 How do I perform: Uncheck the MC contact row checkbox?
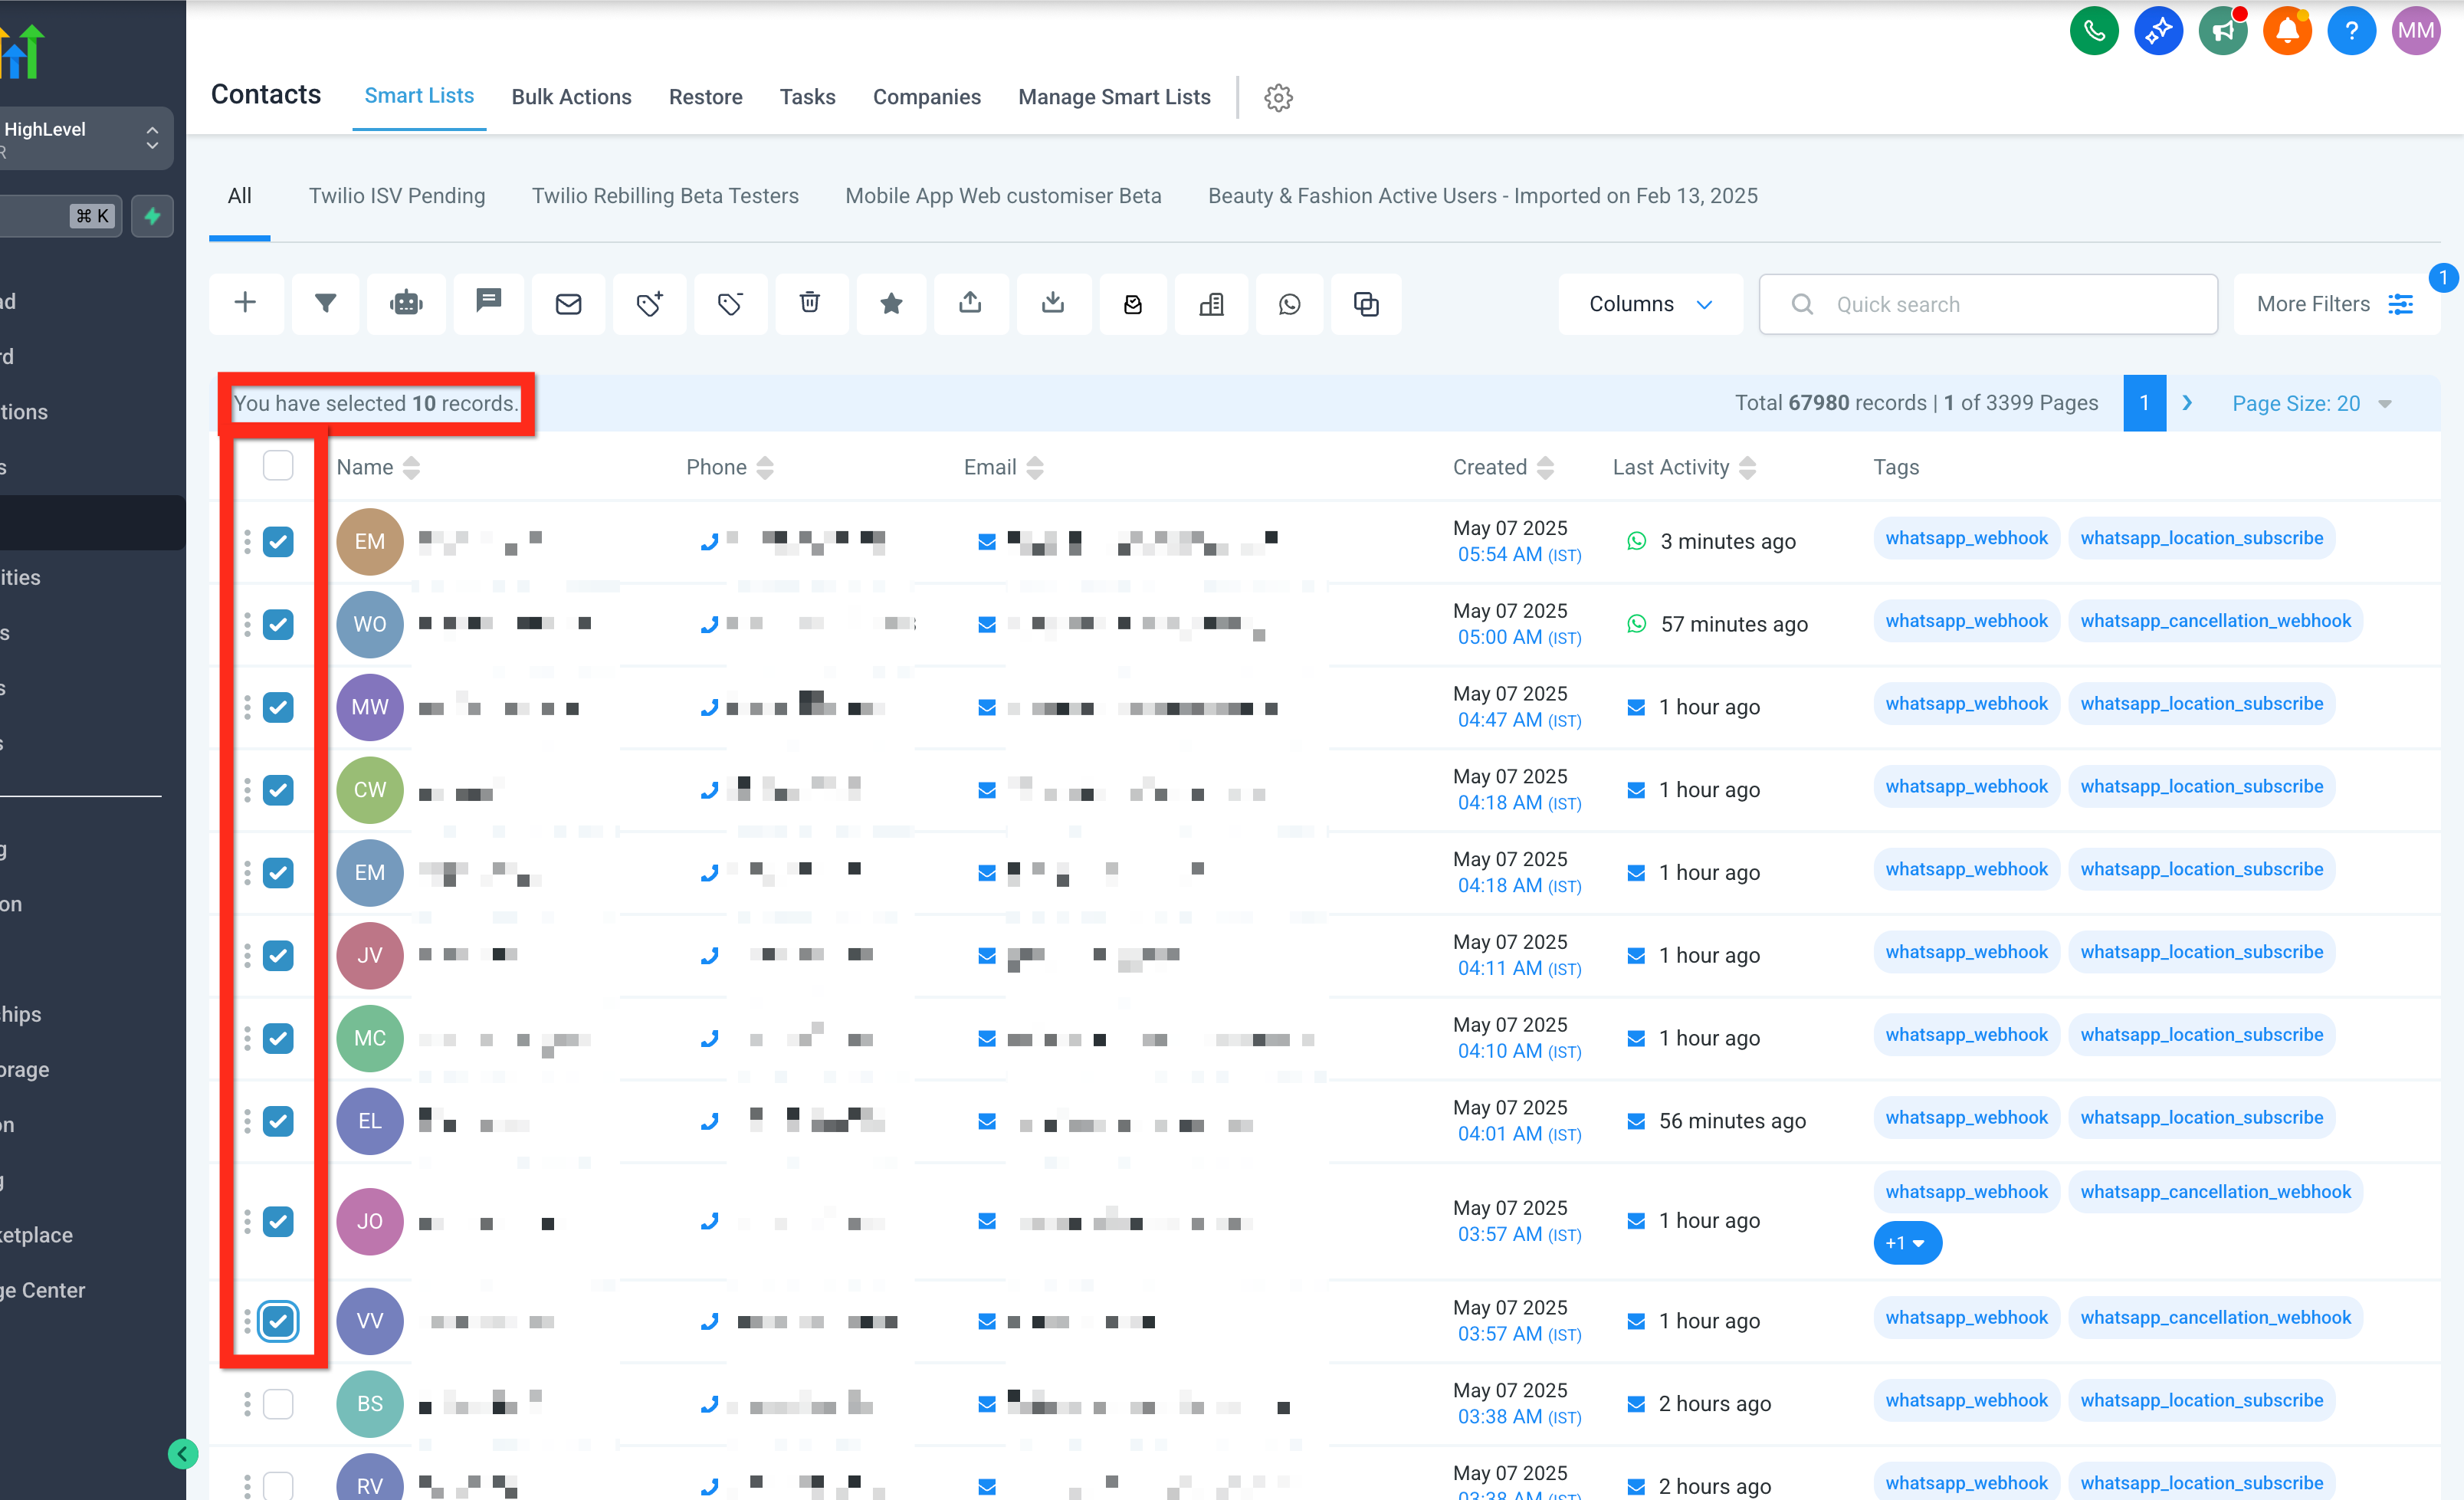(x=278, y=1038)
